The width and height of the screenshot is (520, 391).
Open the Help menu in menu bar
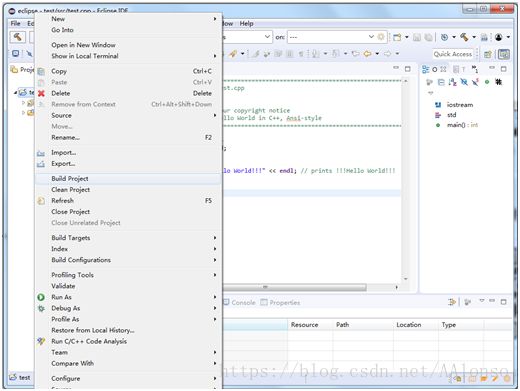[x=246, y=23]
